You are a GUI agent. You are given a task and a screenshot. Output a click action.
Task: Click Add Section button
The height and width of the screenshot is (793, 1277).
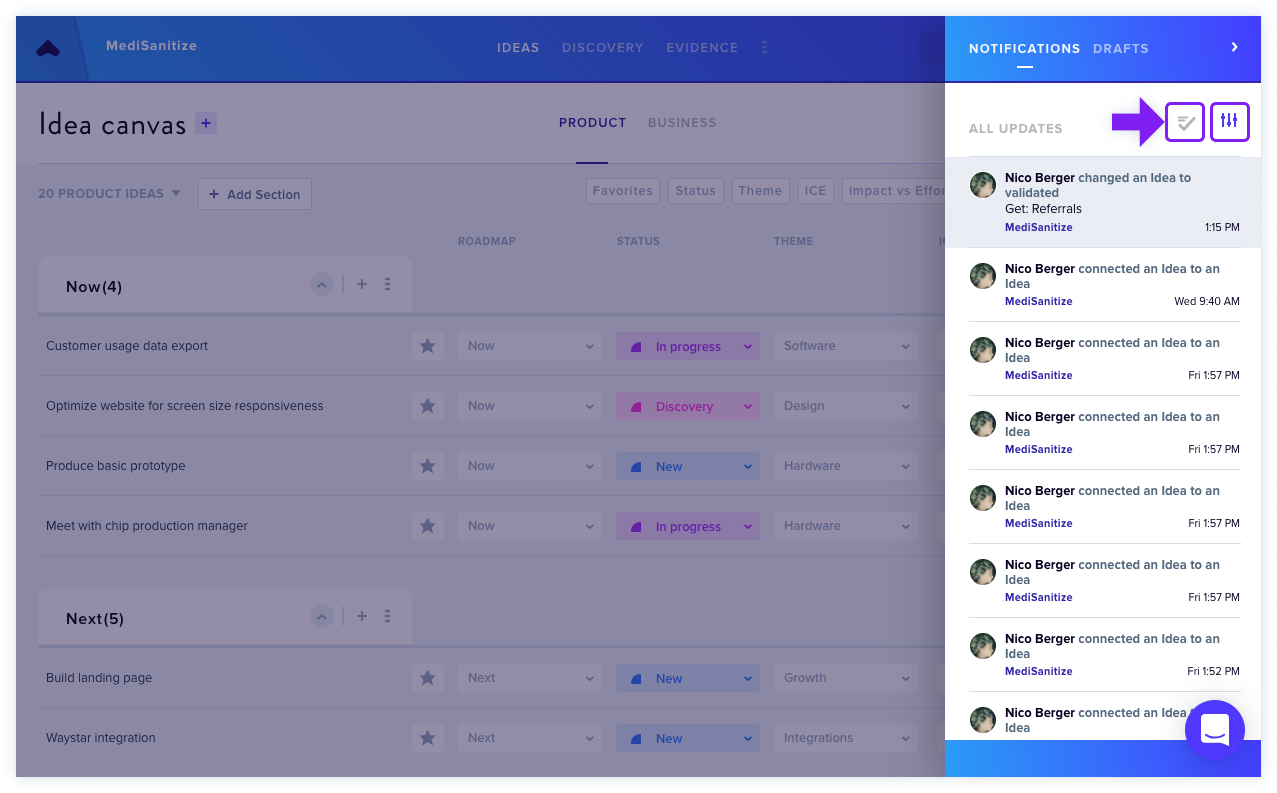(255, 194)
